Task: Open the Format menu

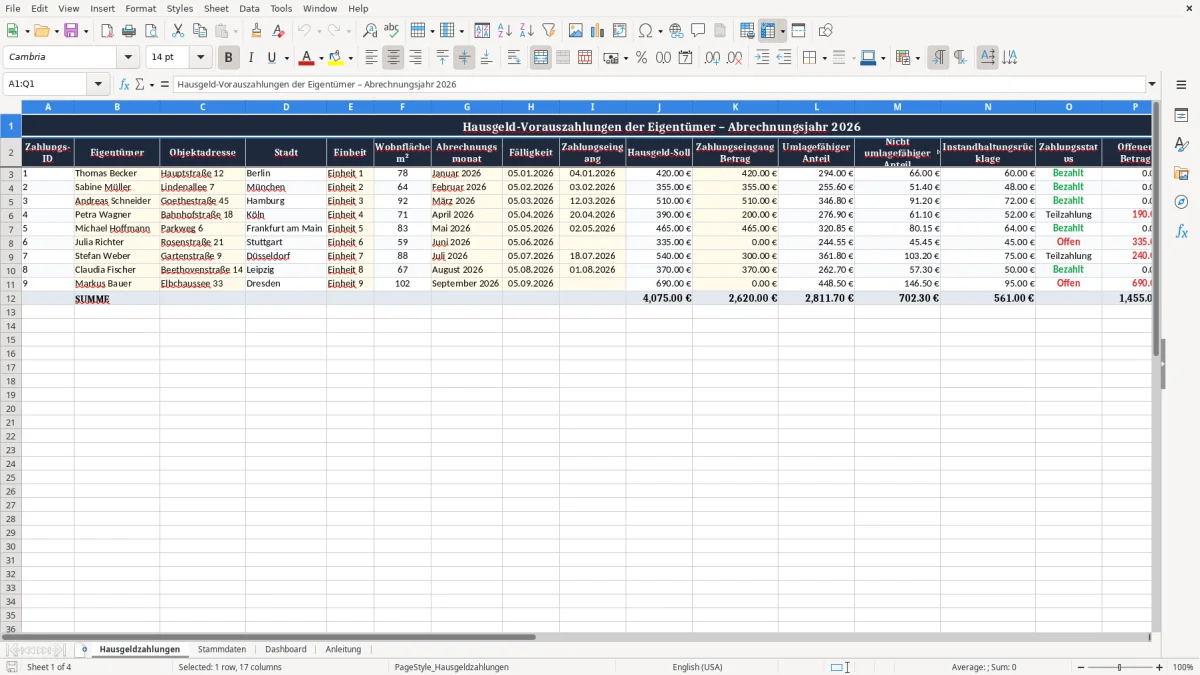Action: pos(140,8)
